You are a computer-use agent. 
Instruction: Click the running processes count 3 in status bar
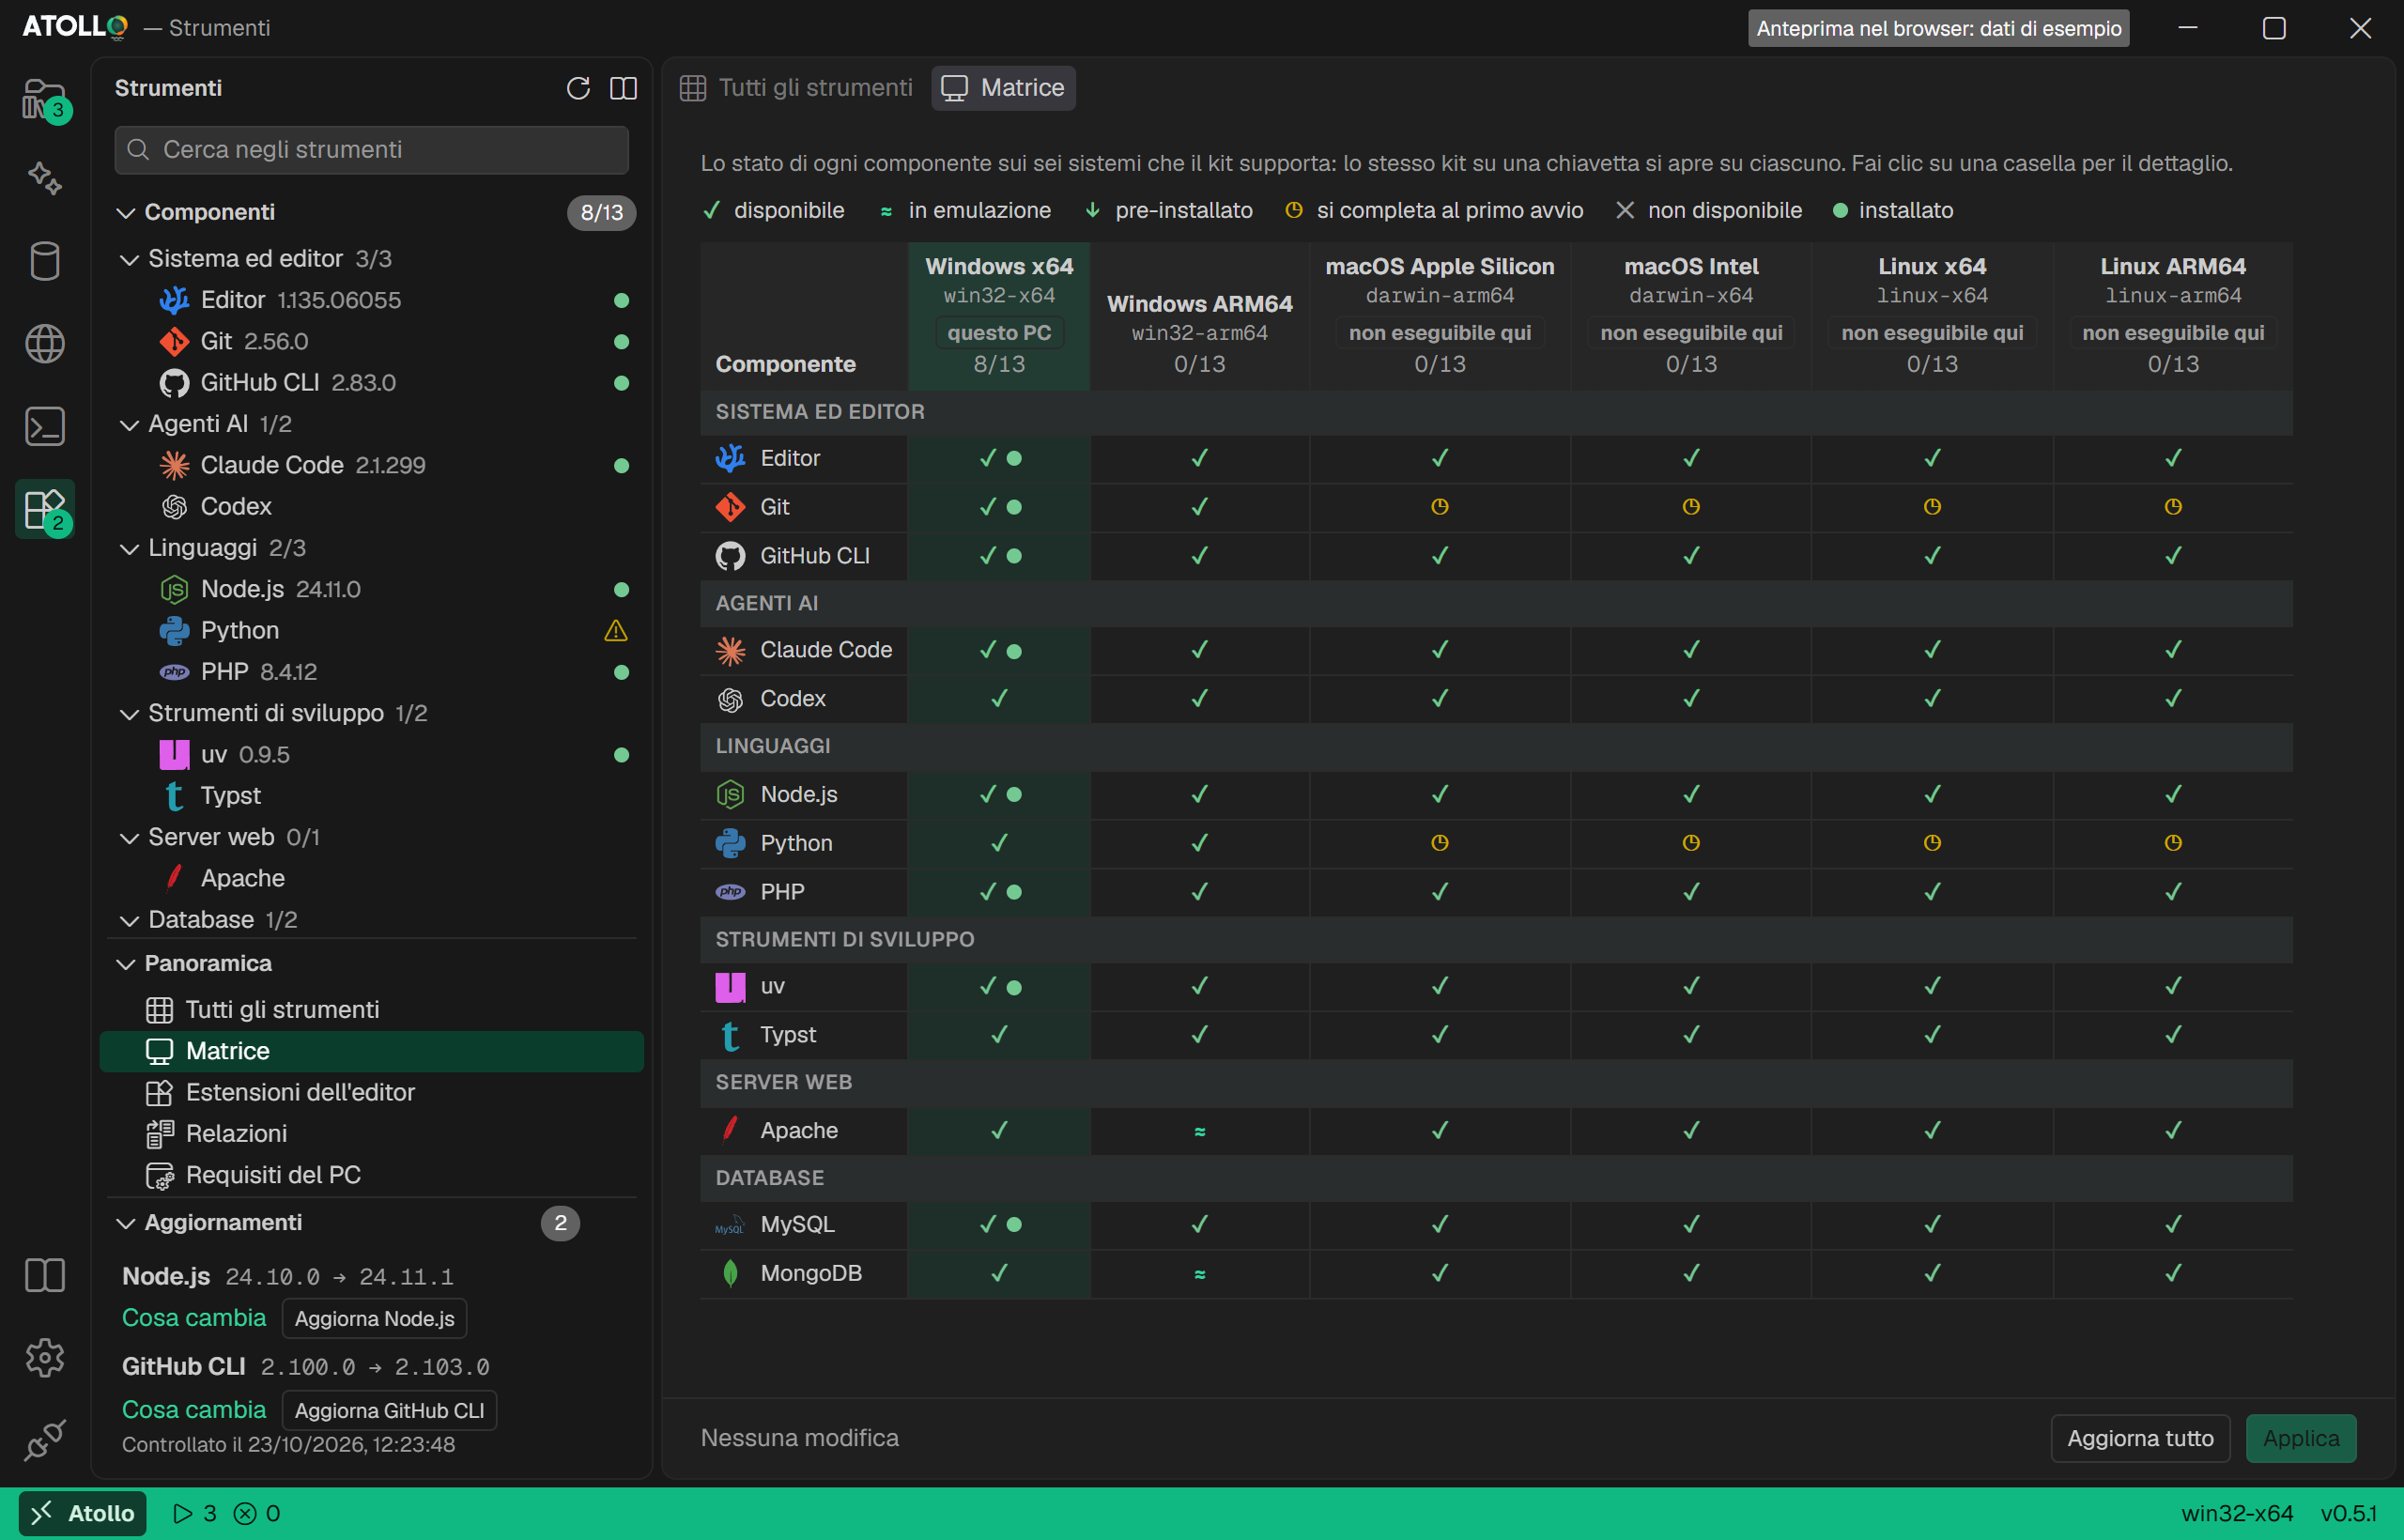pyautogui.click(x=195, y=1513)
